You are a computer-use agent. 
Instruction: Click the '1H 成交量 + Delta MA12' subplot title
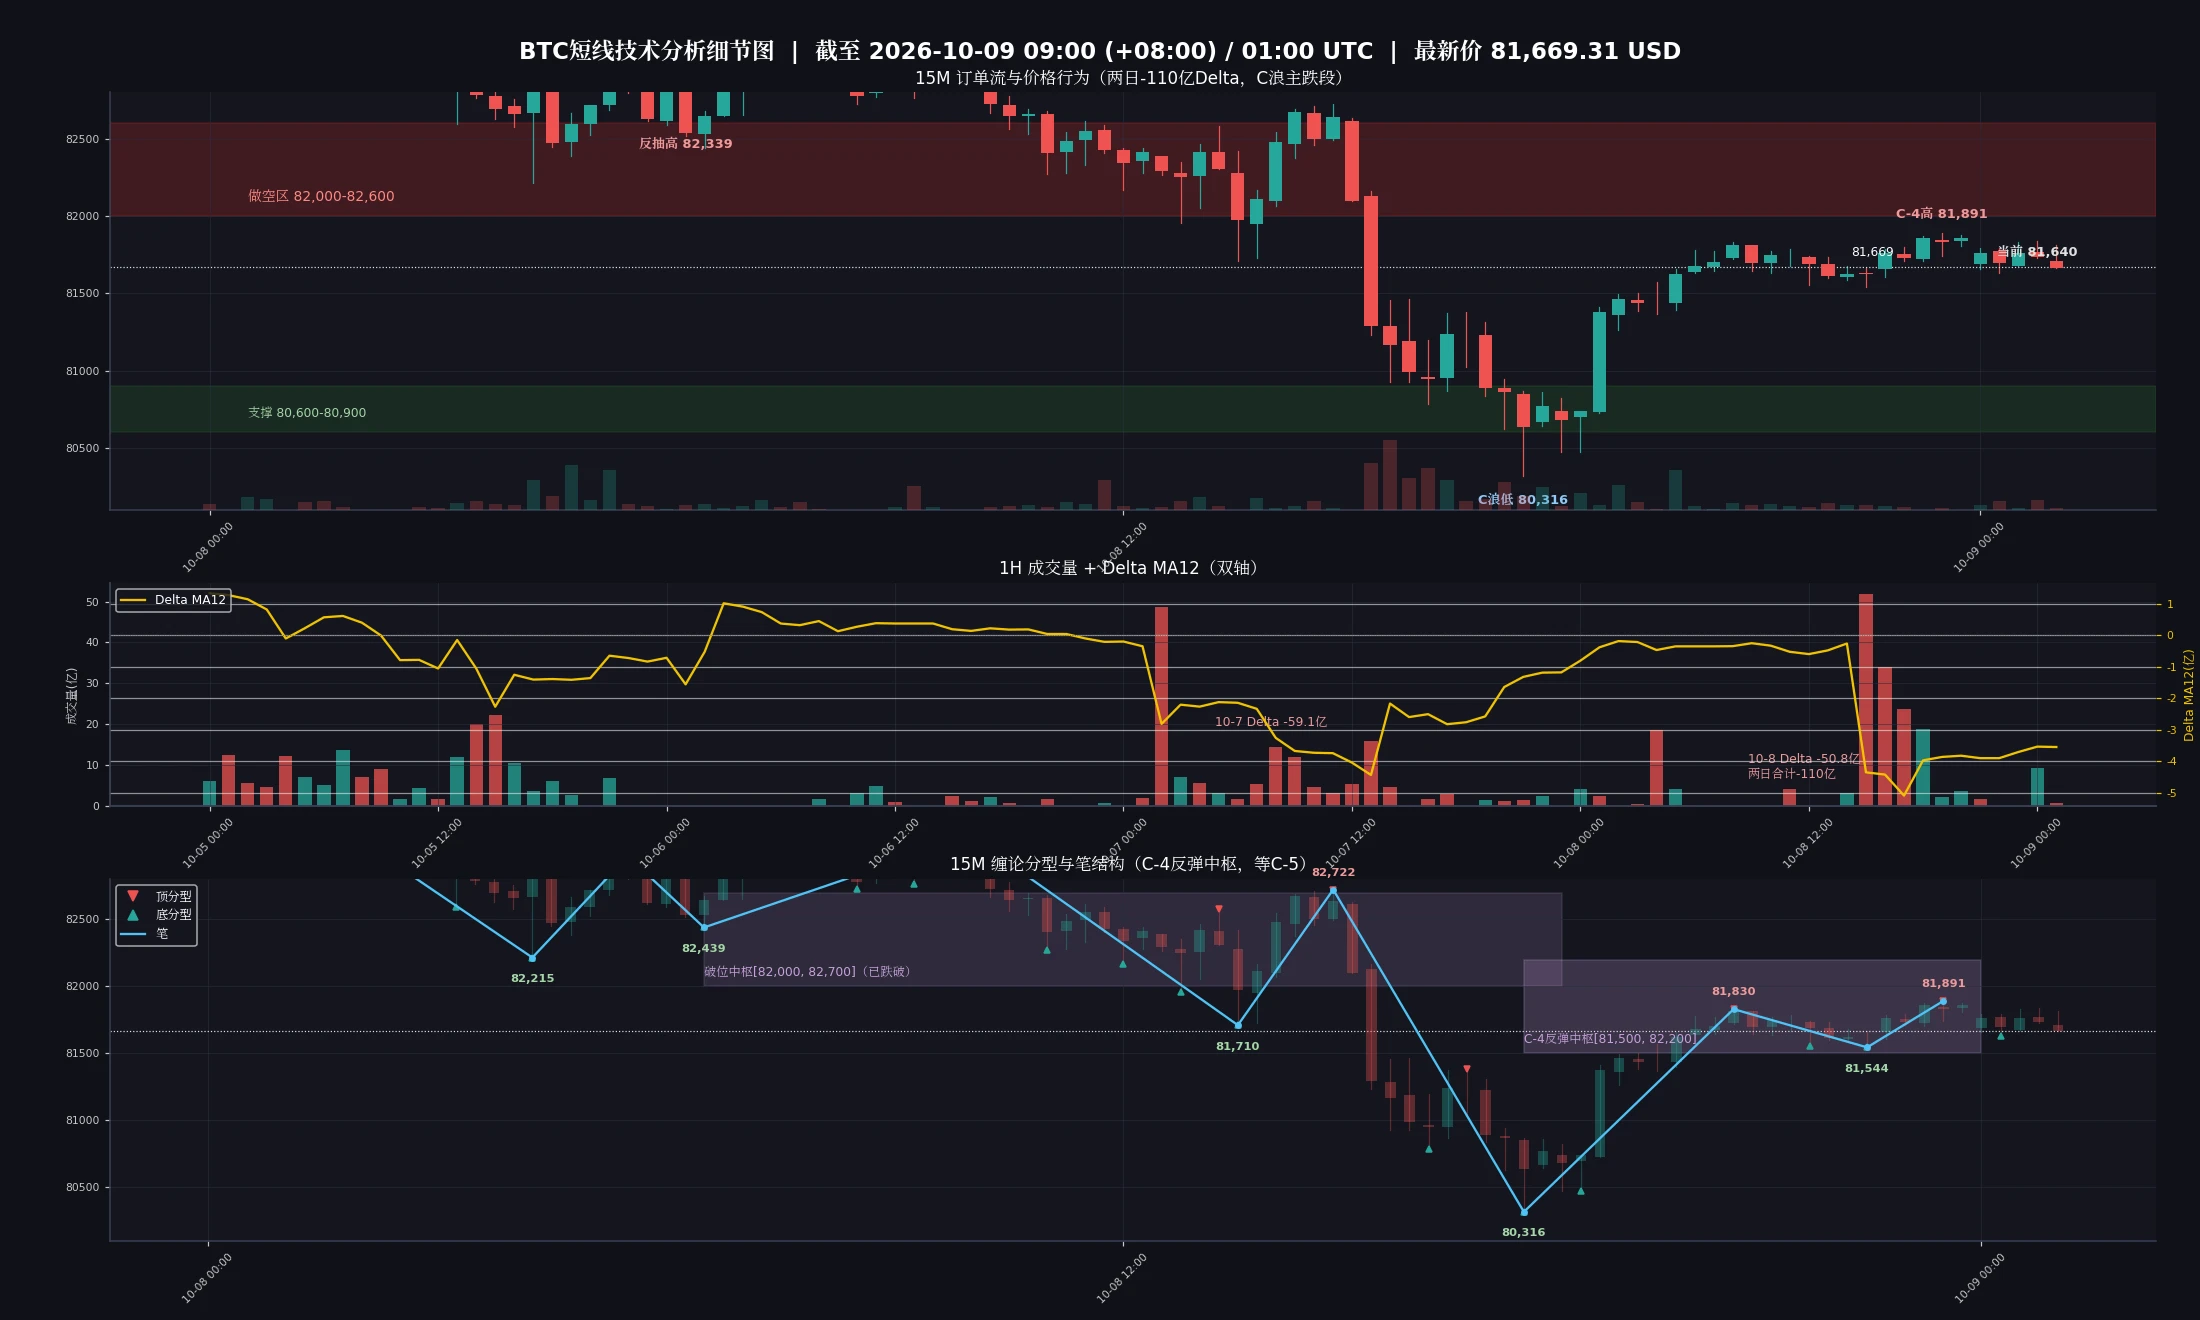pyautogui.click(x=1132, y=568)
